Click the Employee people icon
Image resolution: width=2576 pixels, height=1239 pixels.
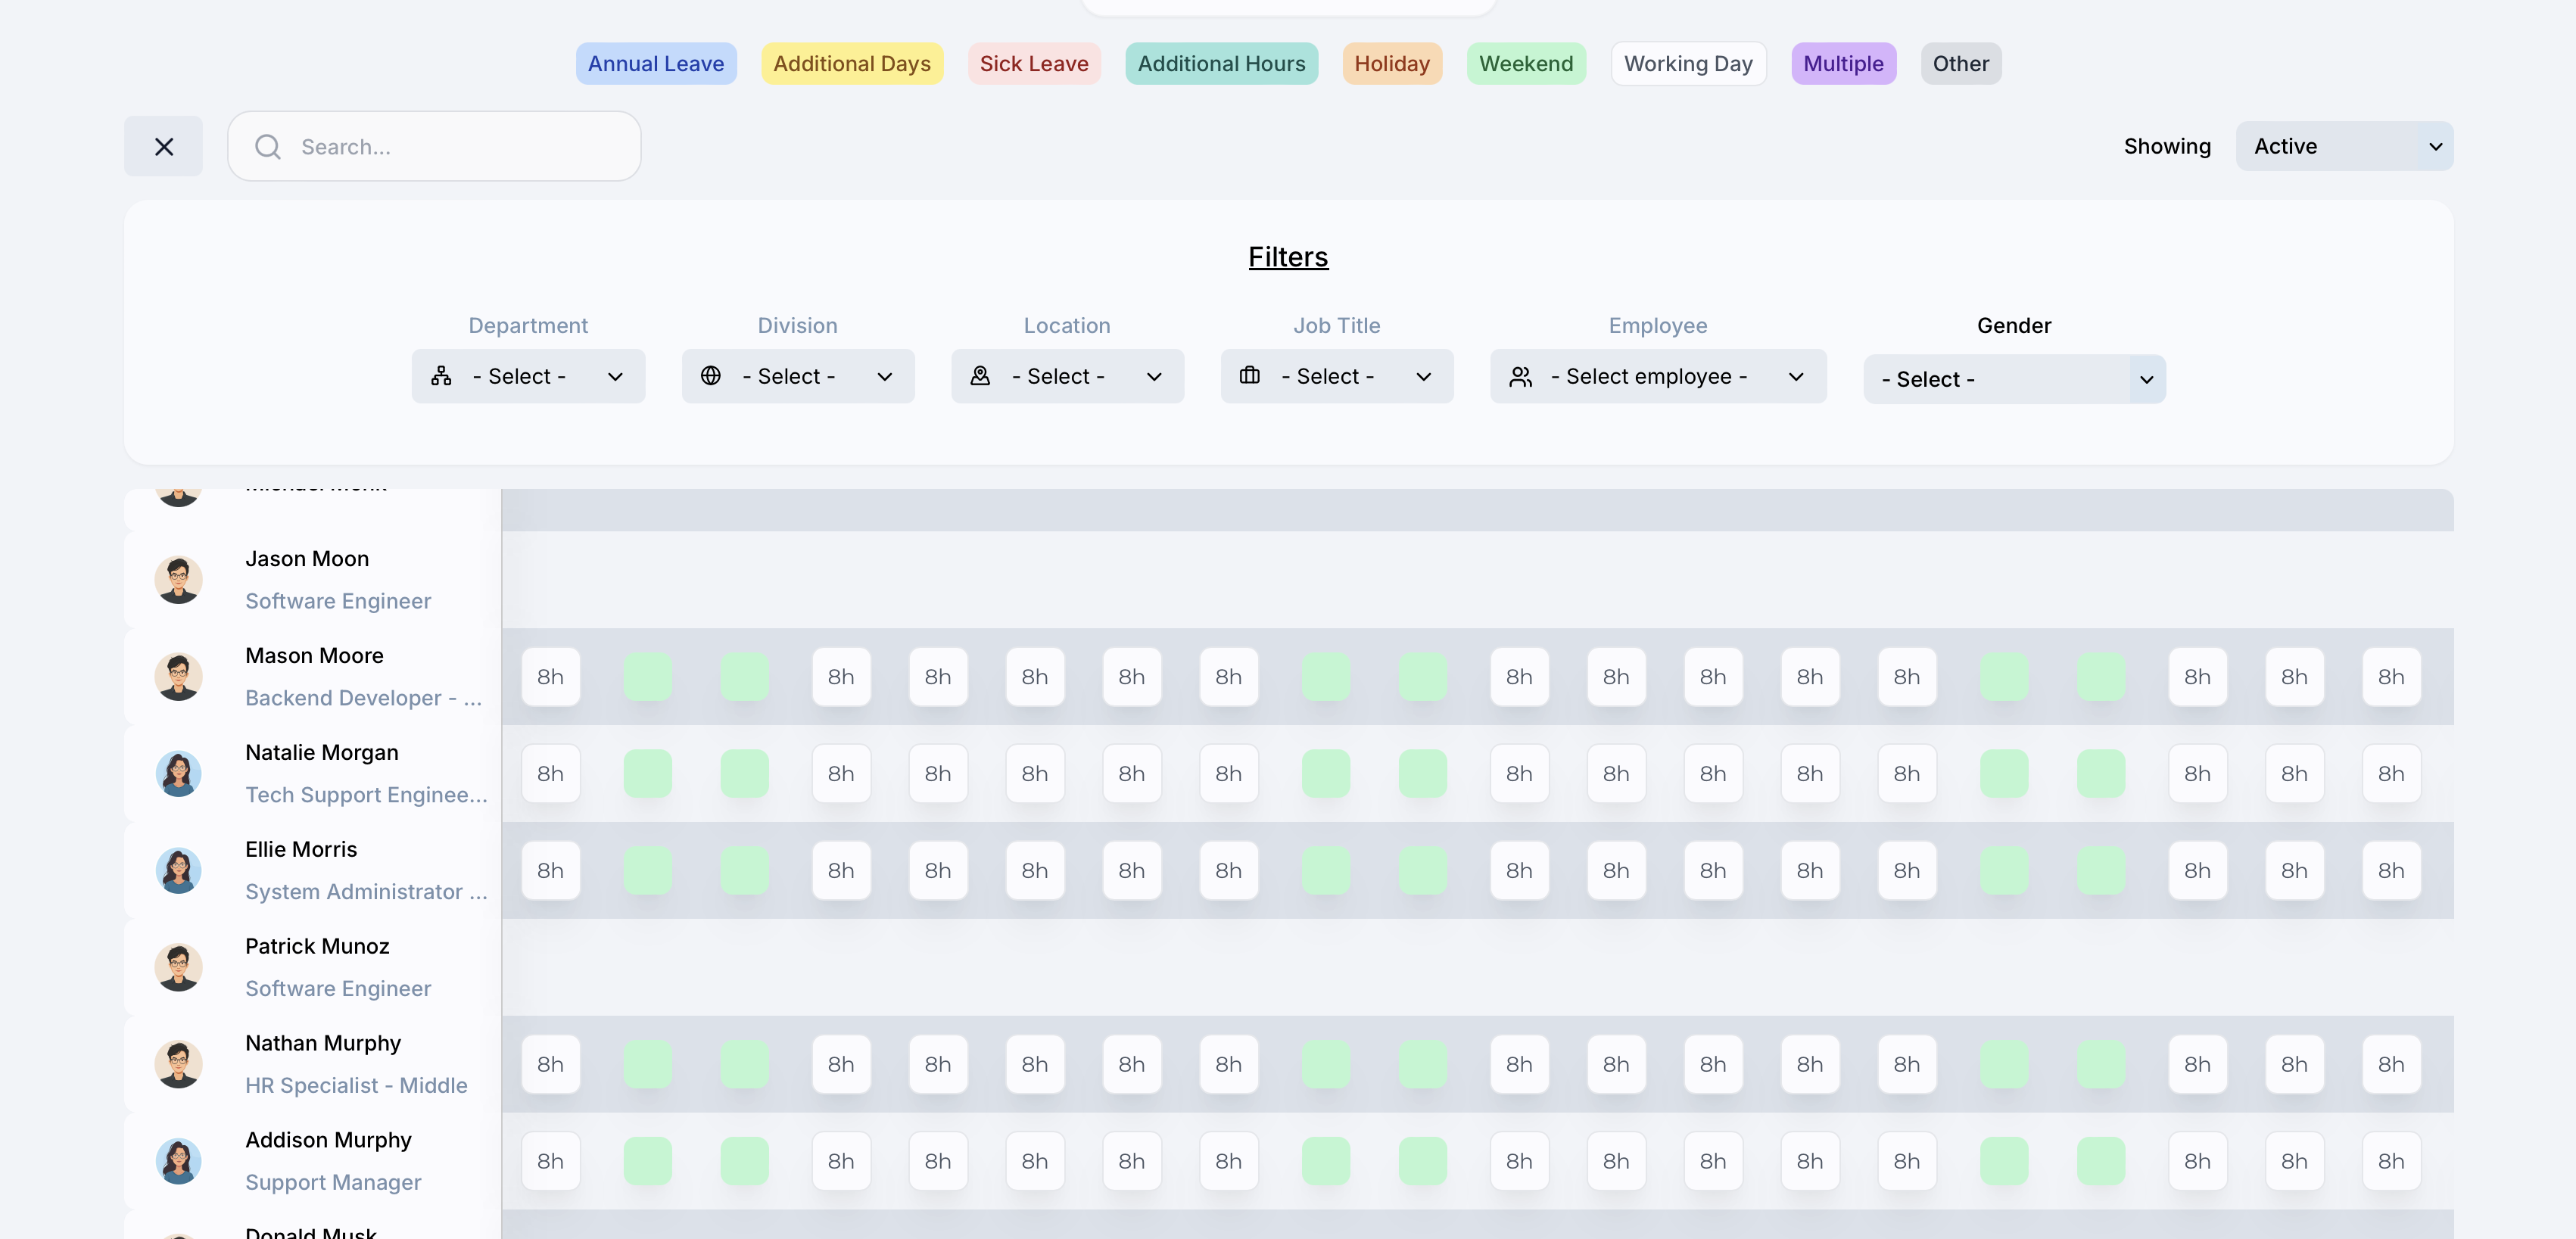(1520, 376)
